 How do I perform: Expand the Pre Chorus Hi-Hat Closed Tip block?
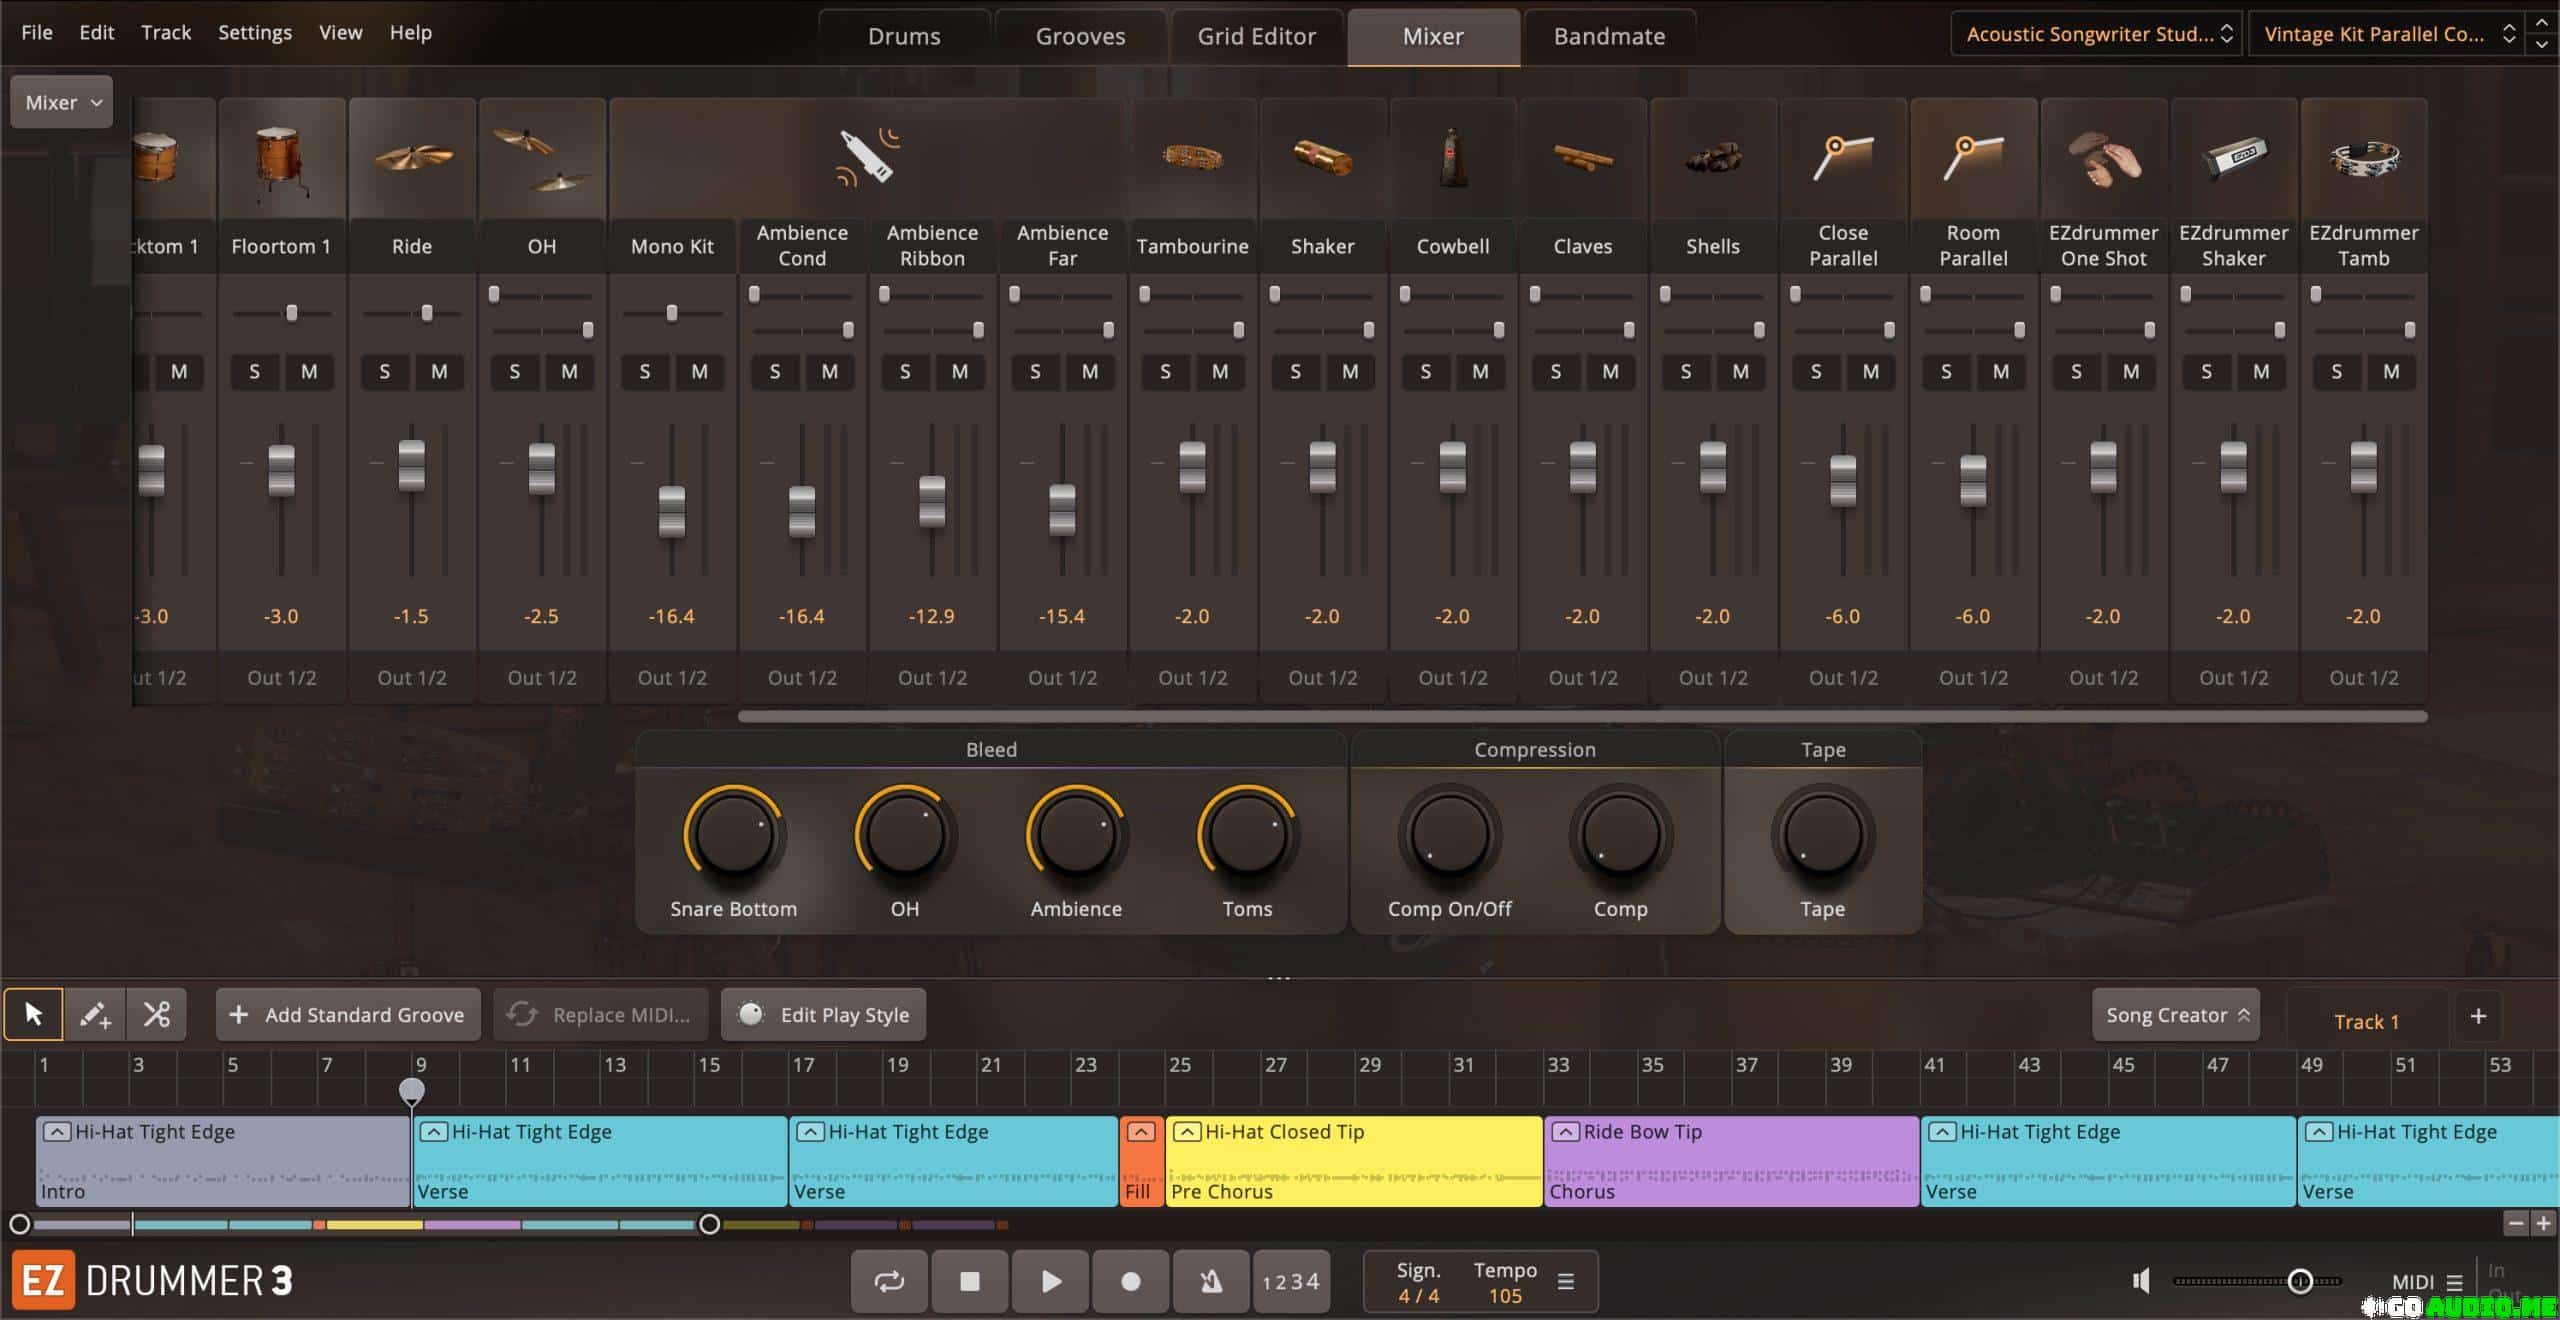[1186, 1132]
